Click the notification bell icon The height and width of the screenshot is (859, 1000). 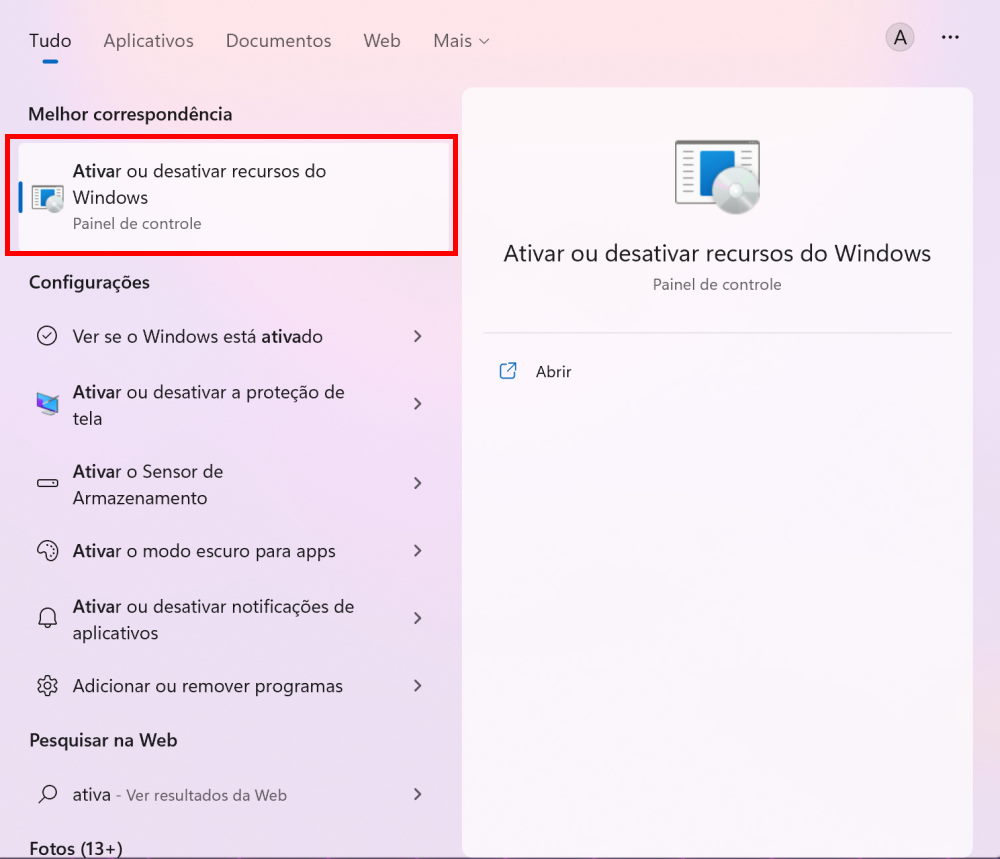click(x=47, y=617)
